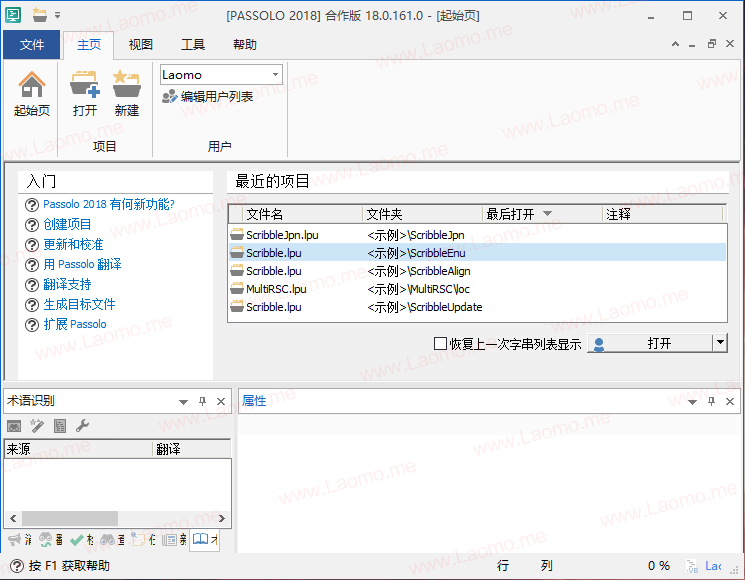Switch to the gray binoculars find tab
The image size is (745, 580).
[x=112, y=540]
